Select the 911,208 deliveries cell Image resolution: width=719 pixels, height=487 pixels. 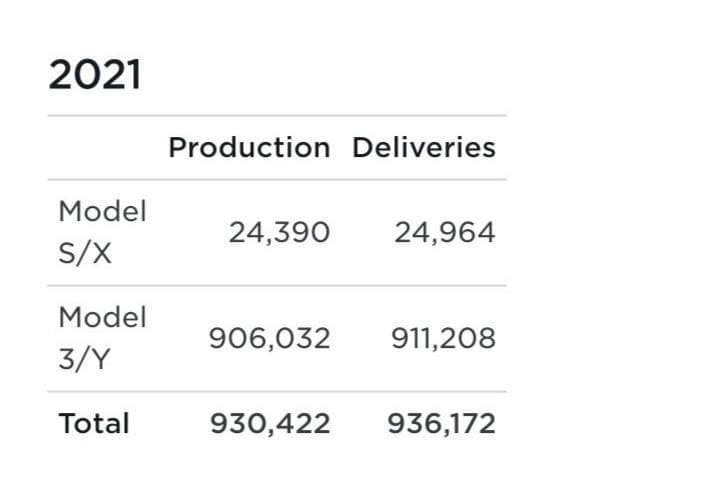(443, 339)
